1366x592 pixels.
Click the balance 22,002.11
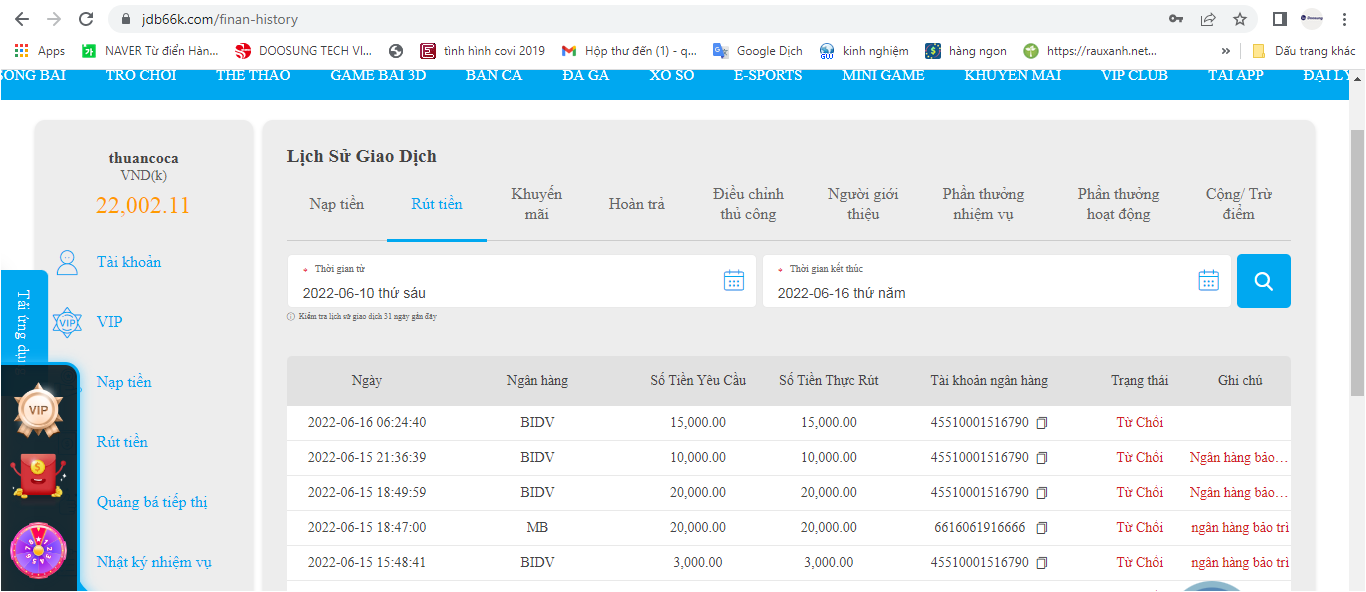click(143, 206)
